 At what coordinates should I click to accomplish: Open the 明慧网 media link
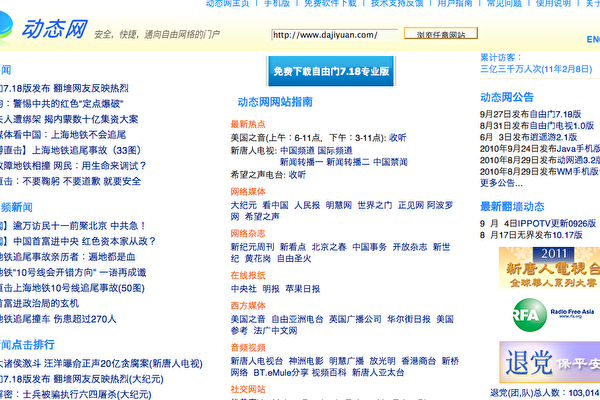pyautogui.click(x=339, y=204)
